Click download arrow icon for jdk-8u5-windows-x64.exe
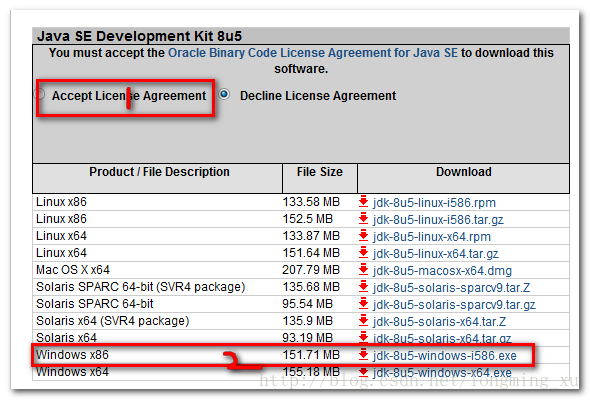Viewport: 590px width, 400px height. point(363,372)
